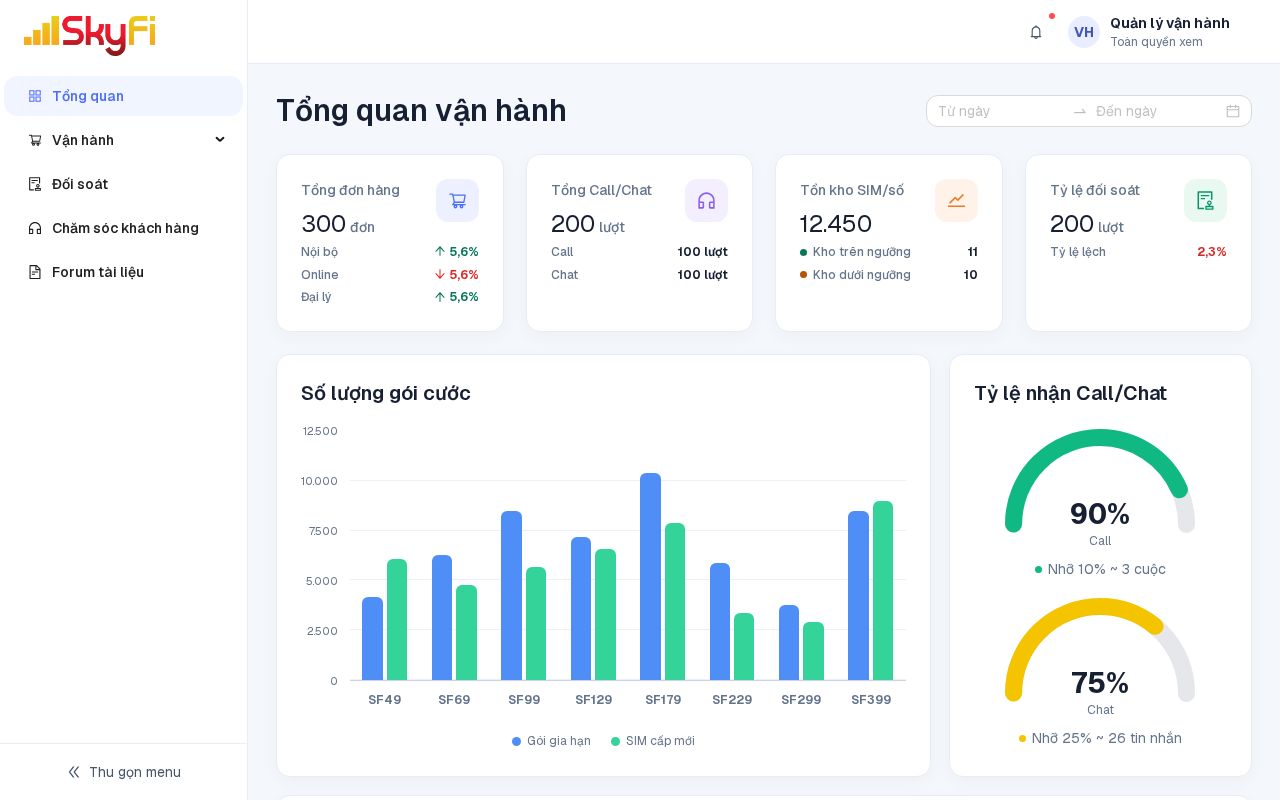Screen dimensions: 1280x800
Task: Click the calendar icon in date range
Action: point(1233,111)
